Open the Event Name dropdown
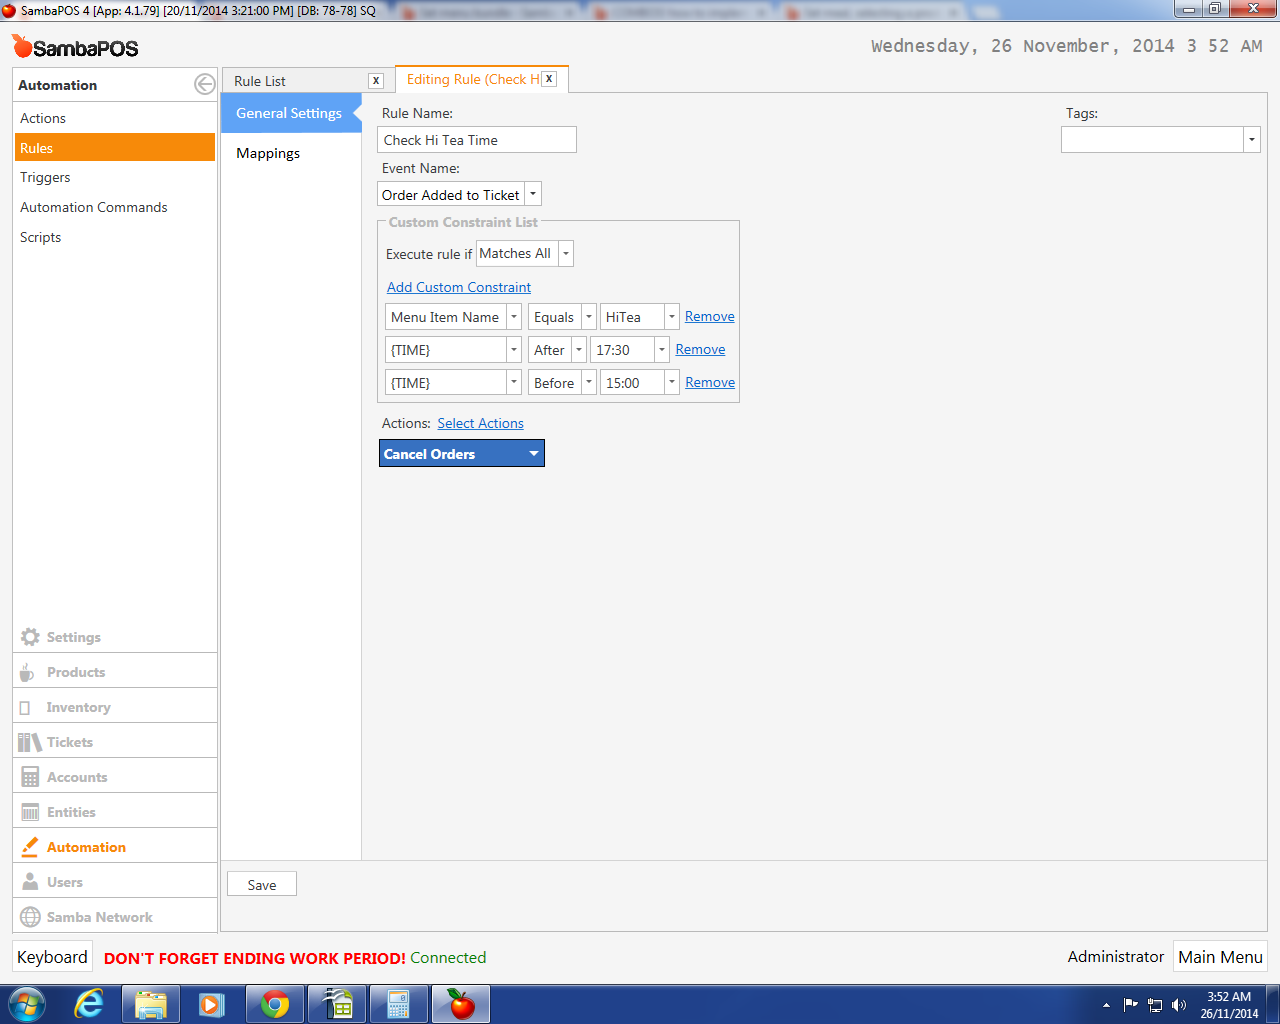This screenshot has height=1024, width=1280. pos(533,194)
